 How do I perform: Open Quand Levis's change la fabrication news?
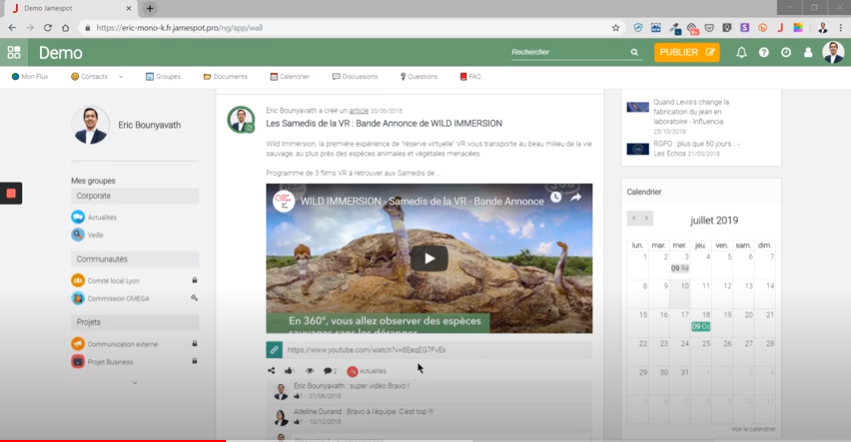691,112
